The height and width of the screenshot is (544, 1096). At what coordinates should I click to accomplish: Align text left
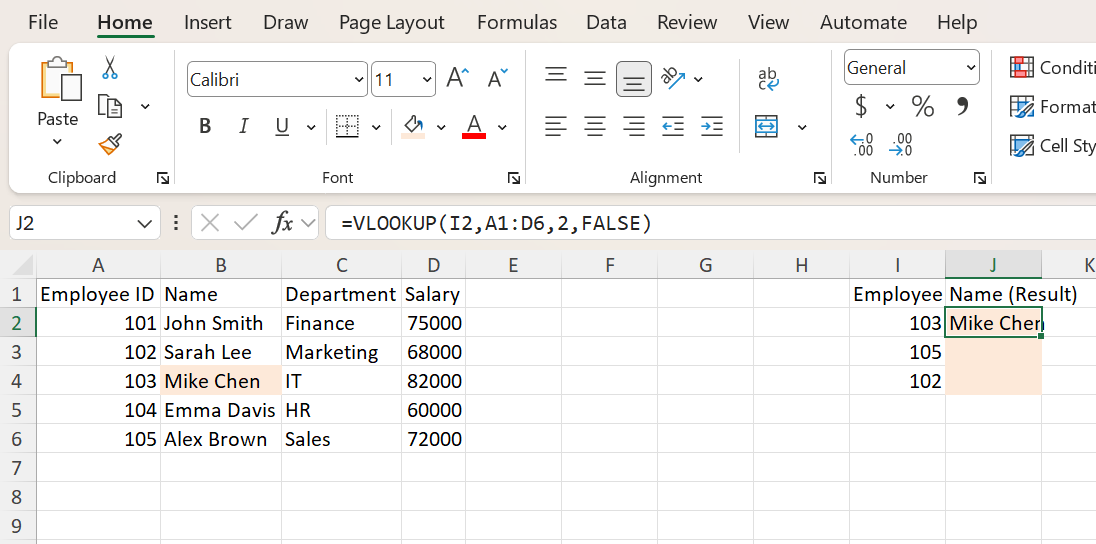point(556,127)
